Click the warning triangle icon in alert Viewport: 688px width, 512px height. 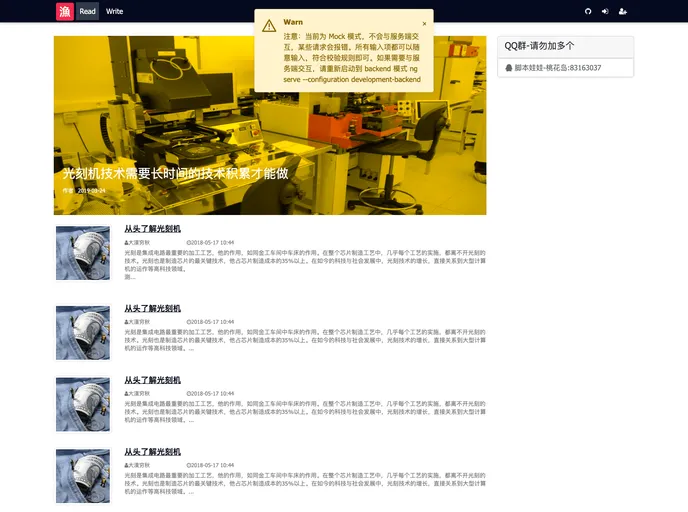[269, 25]
